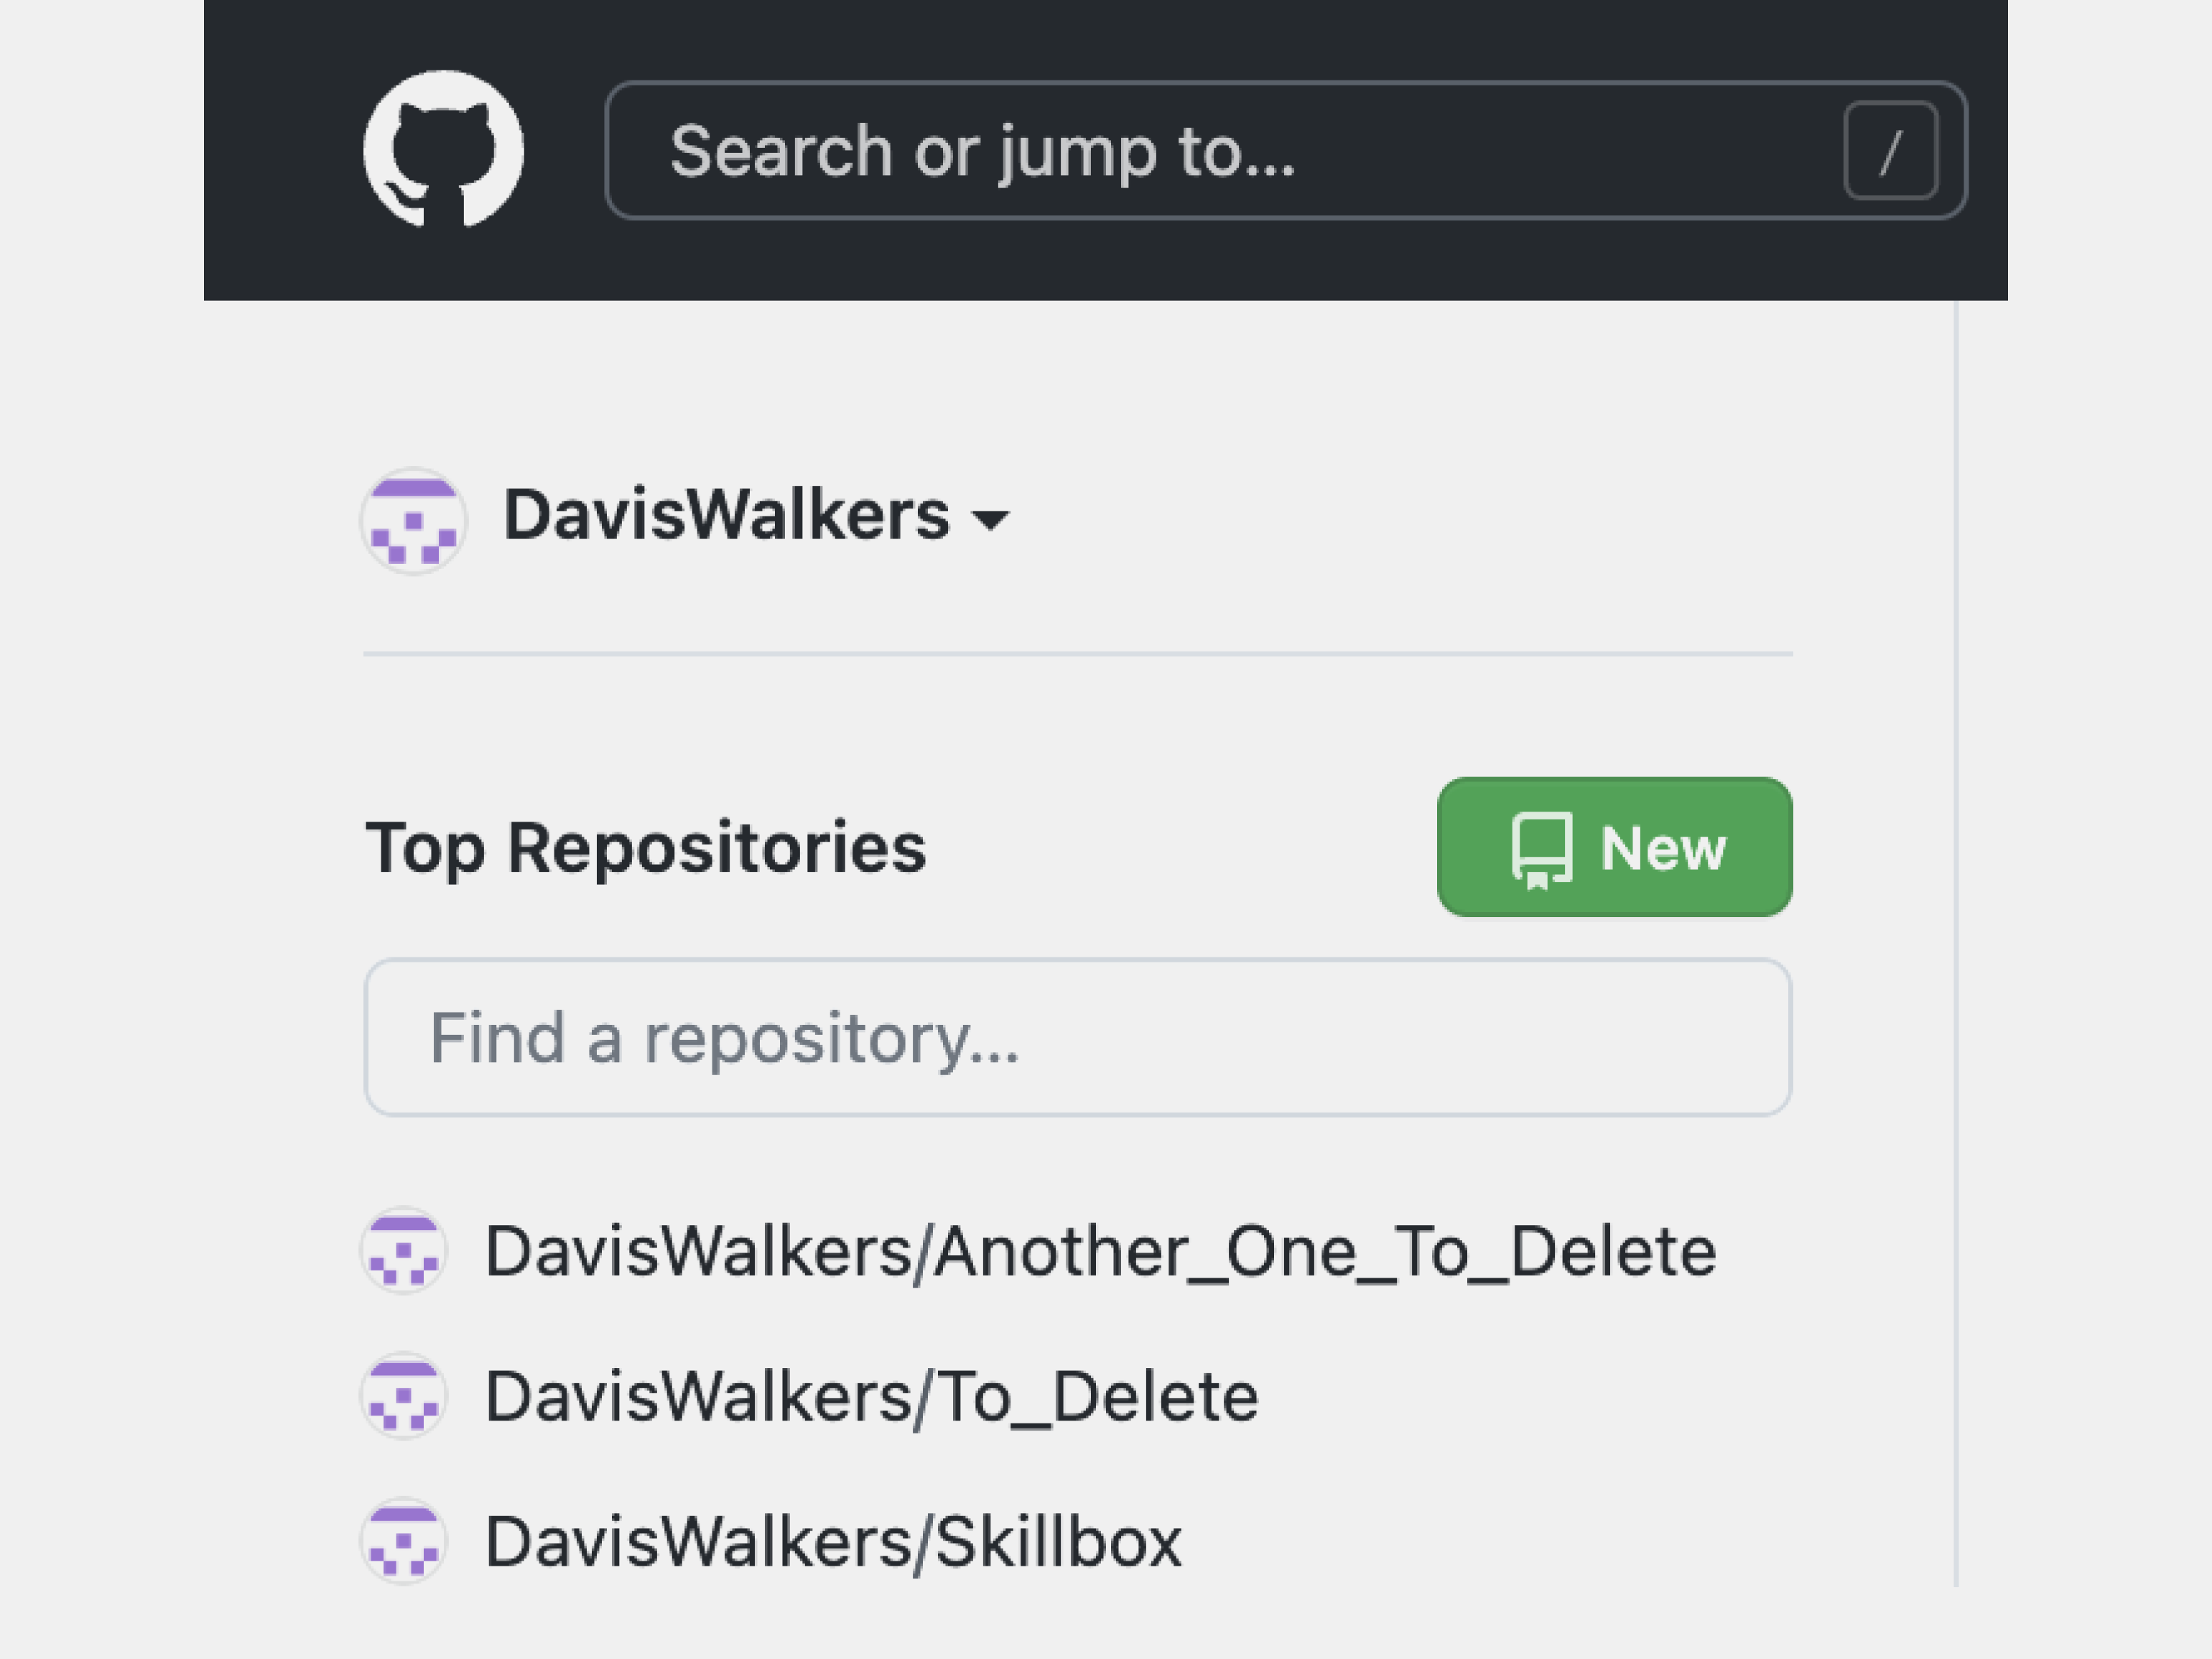
Task: Click the Top Repositories heading
Action: point(645,848)
